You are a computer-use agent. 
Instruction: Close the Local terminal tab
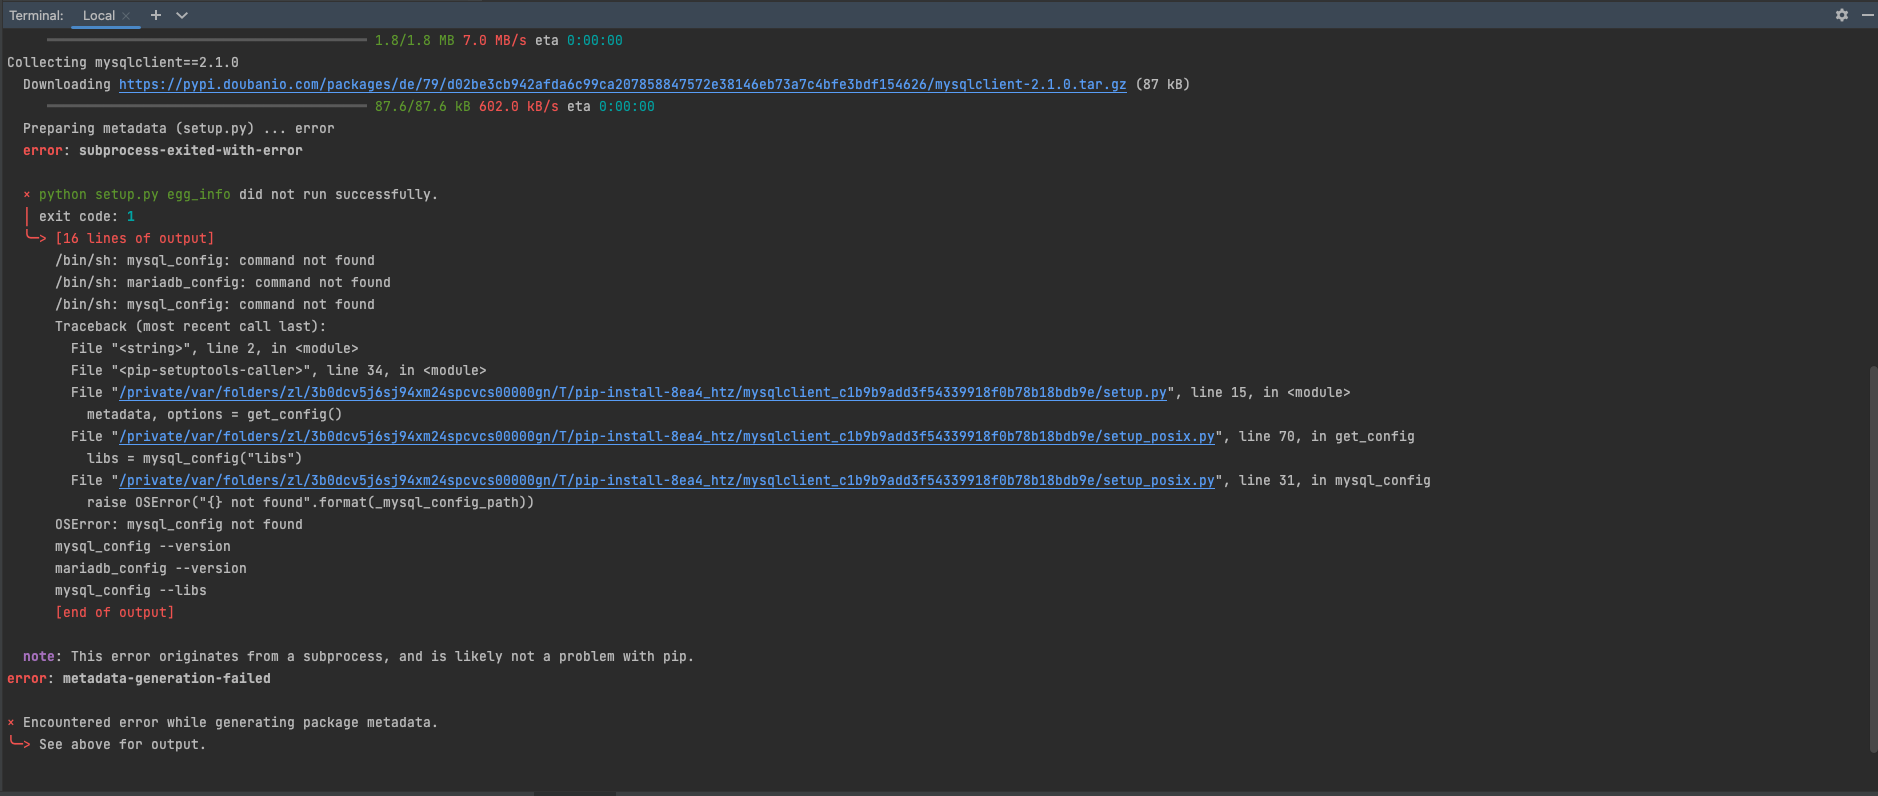point(126,16)
